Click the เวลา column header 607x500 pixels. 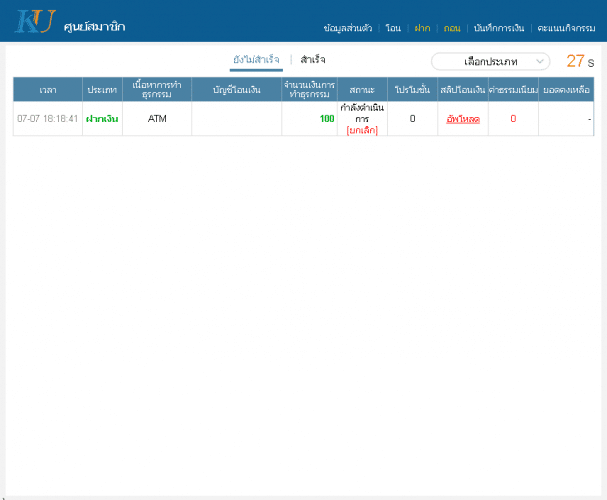48,90
